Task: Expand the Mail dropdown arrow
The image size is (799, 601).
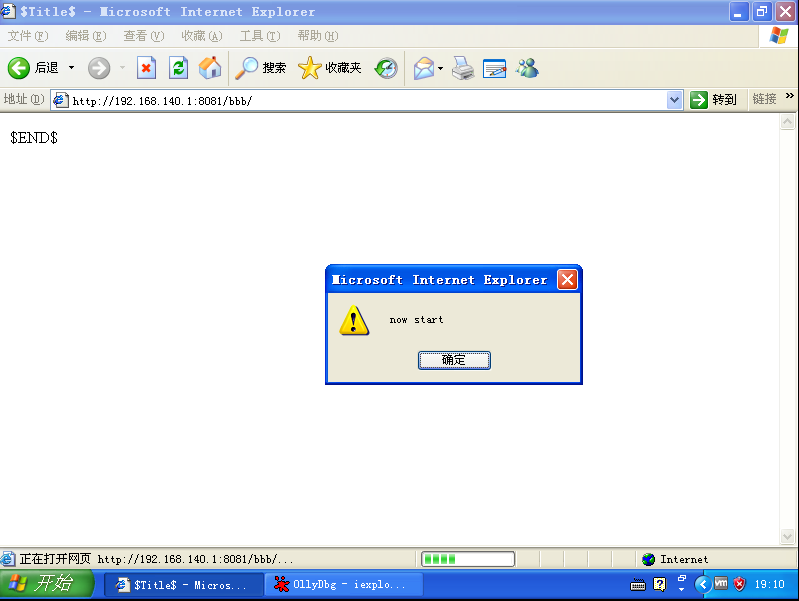Action: 441,68
